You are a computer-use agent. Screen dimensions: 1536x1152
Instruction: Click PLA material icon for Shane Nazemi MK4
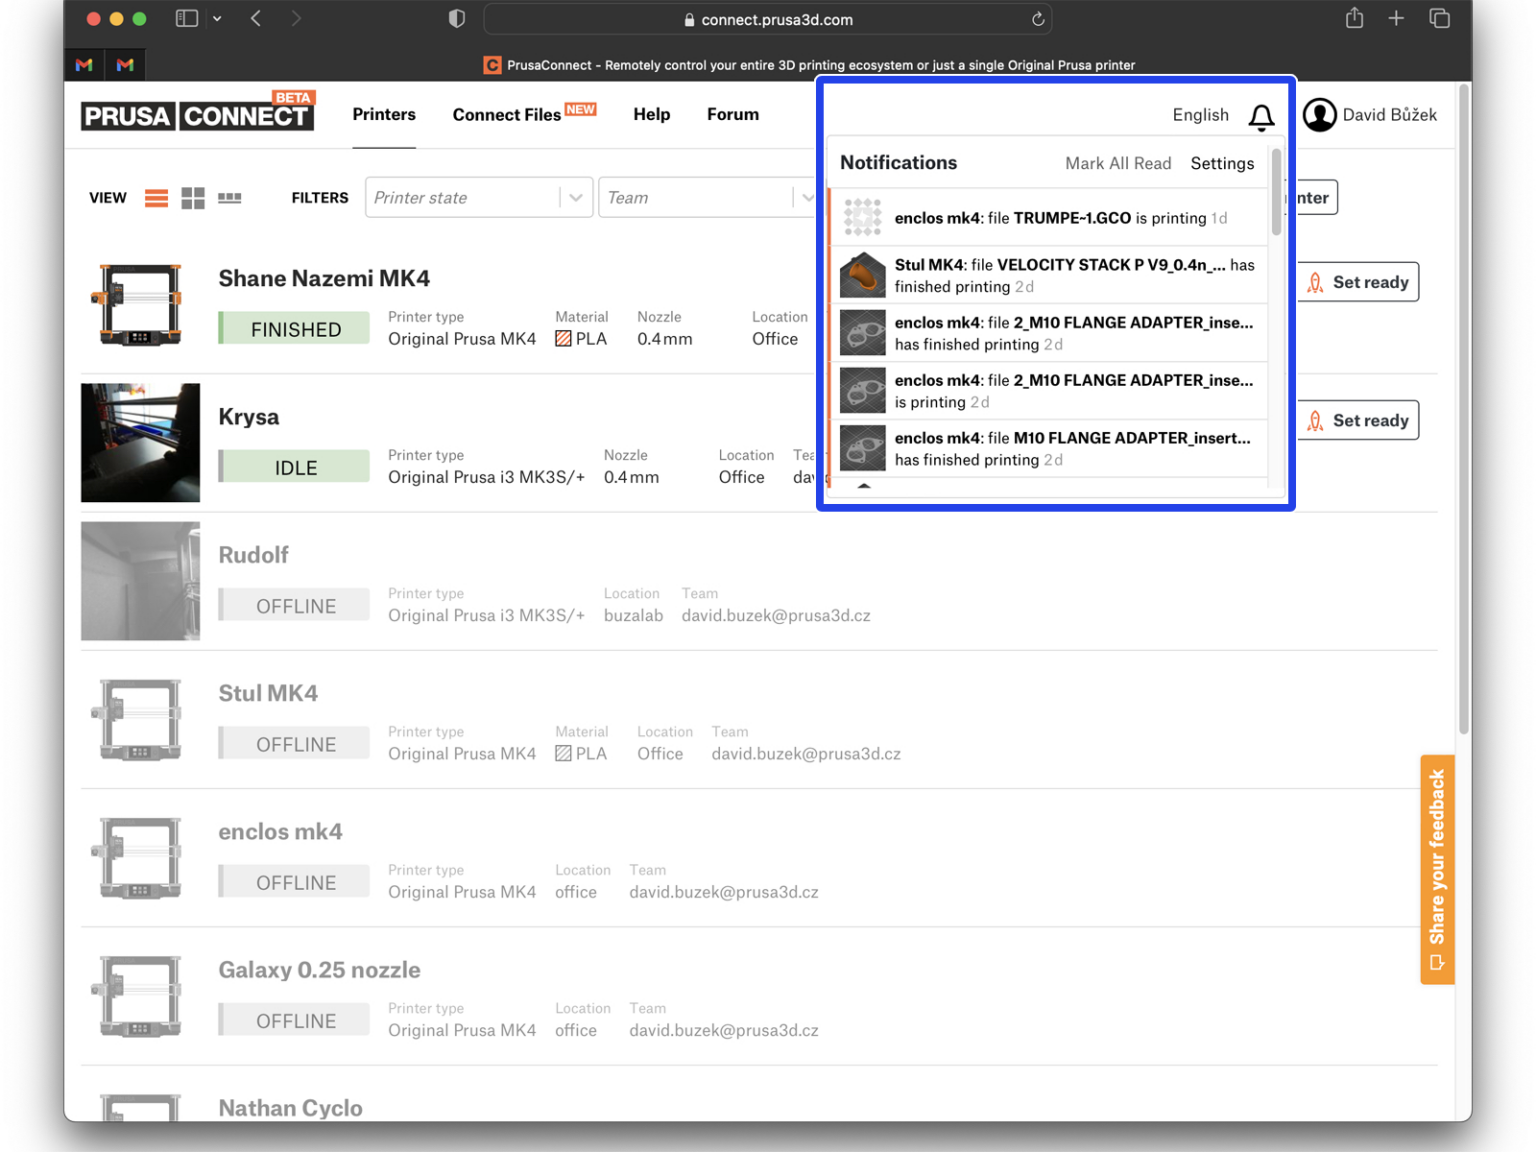click(563, 339)
